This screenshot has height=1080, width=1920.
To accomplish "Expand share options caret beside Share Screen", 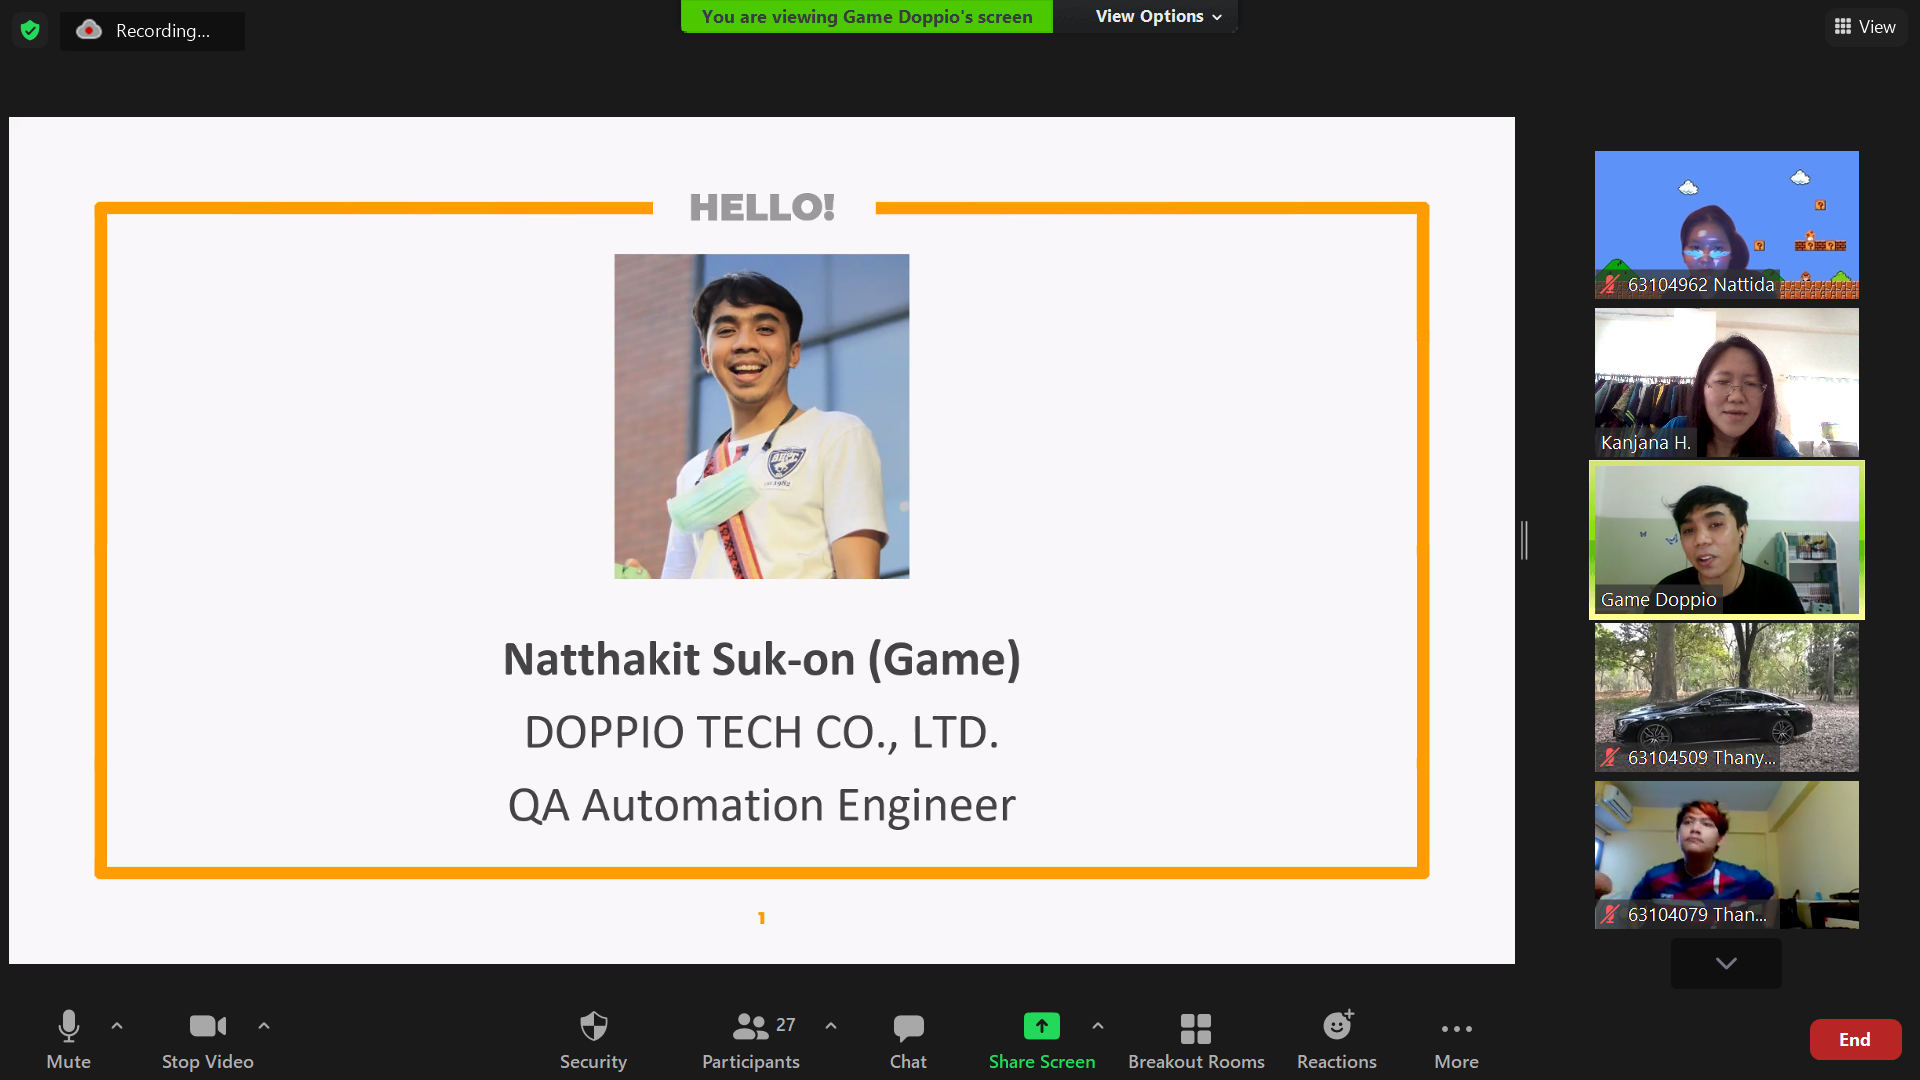I will (1098, 1026).
